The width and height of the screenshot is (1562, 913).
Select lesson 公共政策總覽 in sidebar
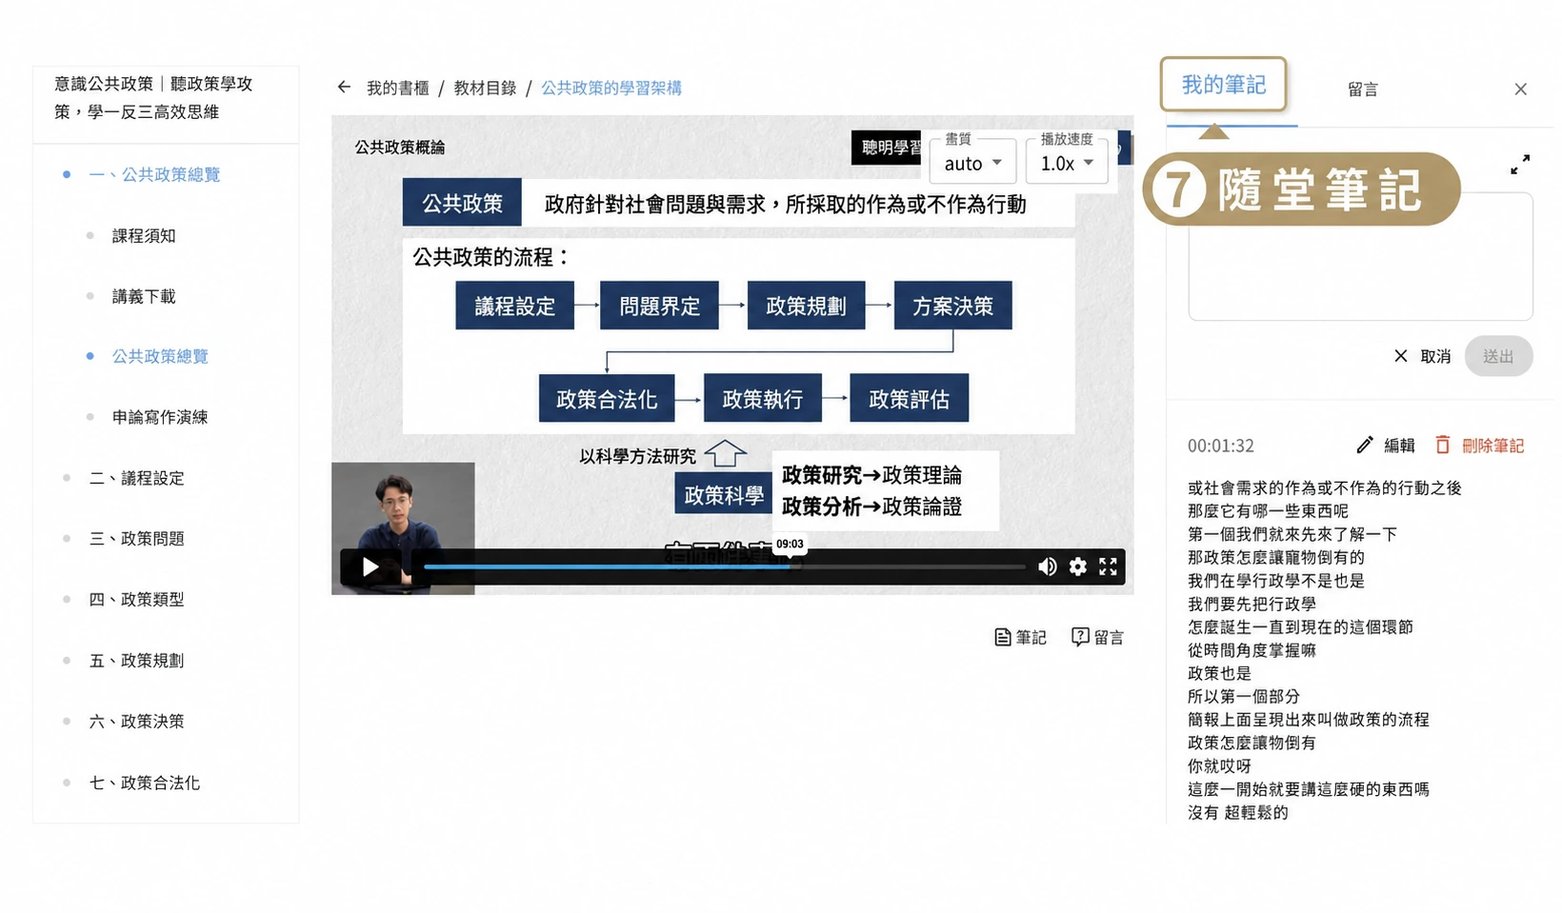(160, 356)
